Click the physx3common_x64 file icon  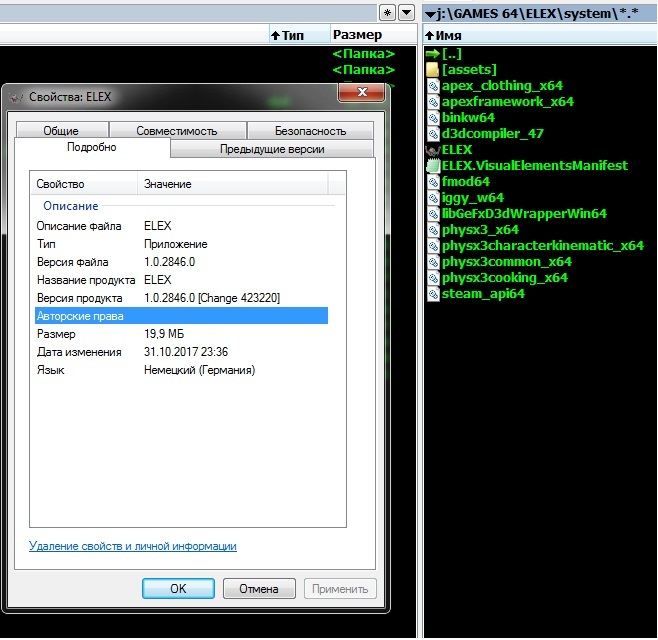433,262
